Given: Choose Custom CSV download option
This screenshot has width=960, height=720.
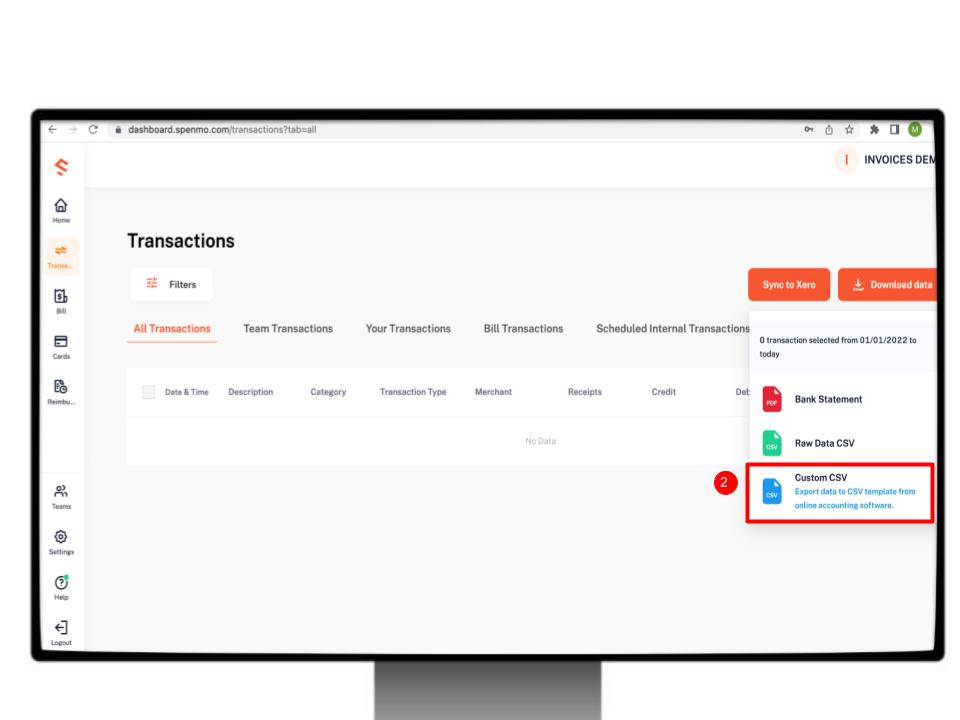Looking at the screenshot, I should pos(840,492).
